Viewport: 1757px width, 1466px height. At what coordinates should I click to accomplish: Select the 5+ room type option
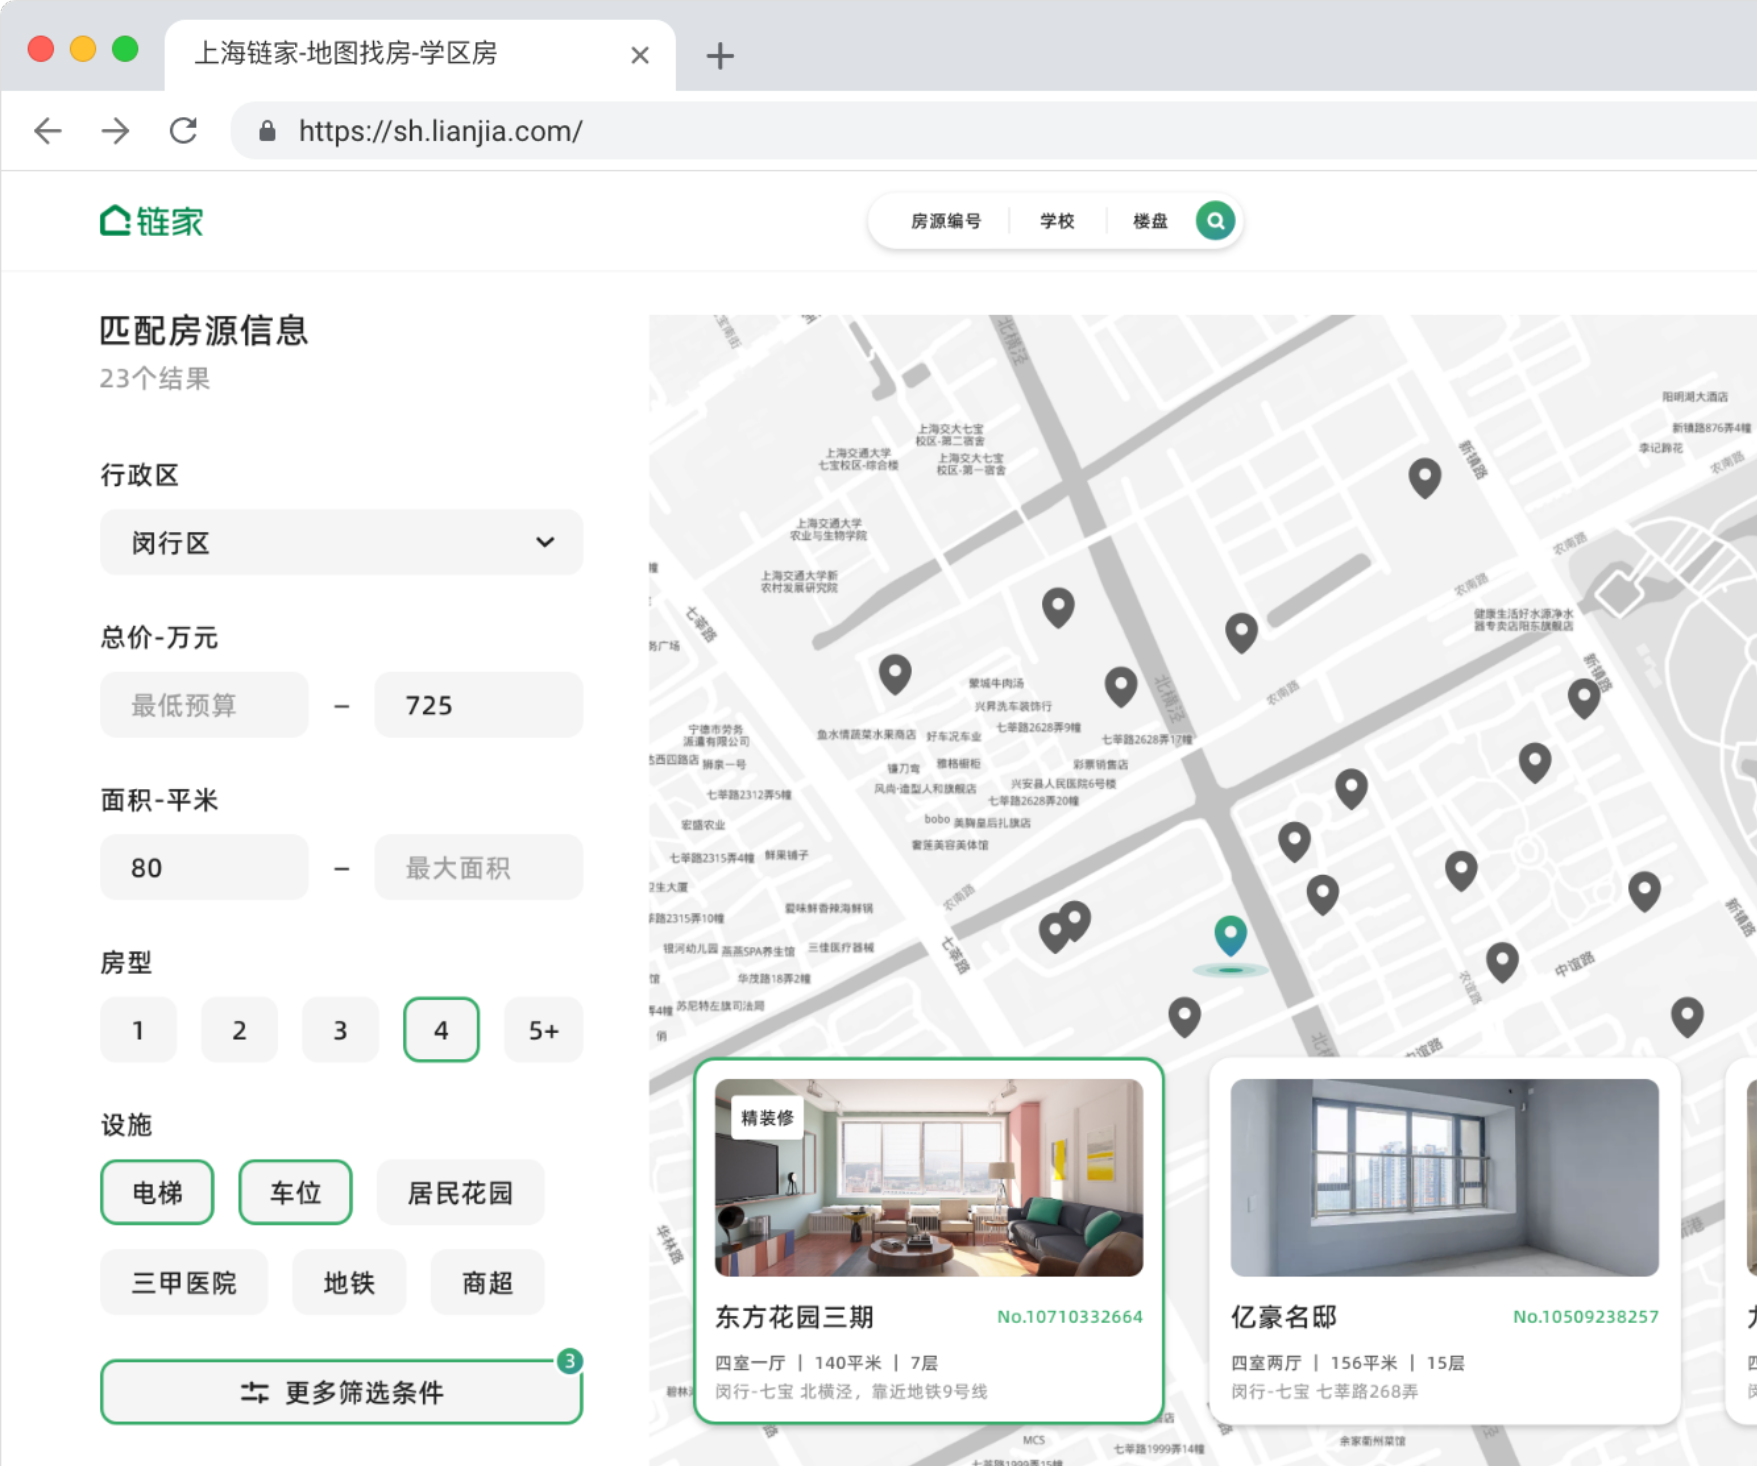point(543,1030)
